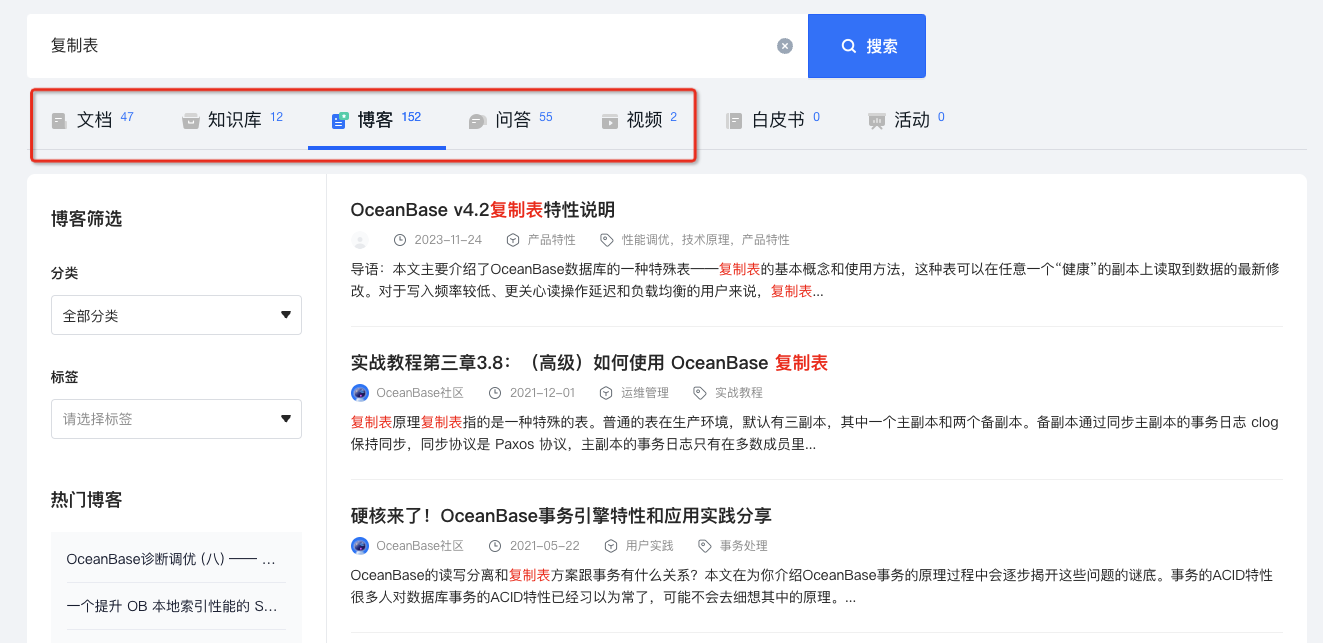Open article OceanBase v4.2复制表特性说明

coord(482,210)
